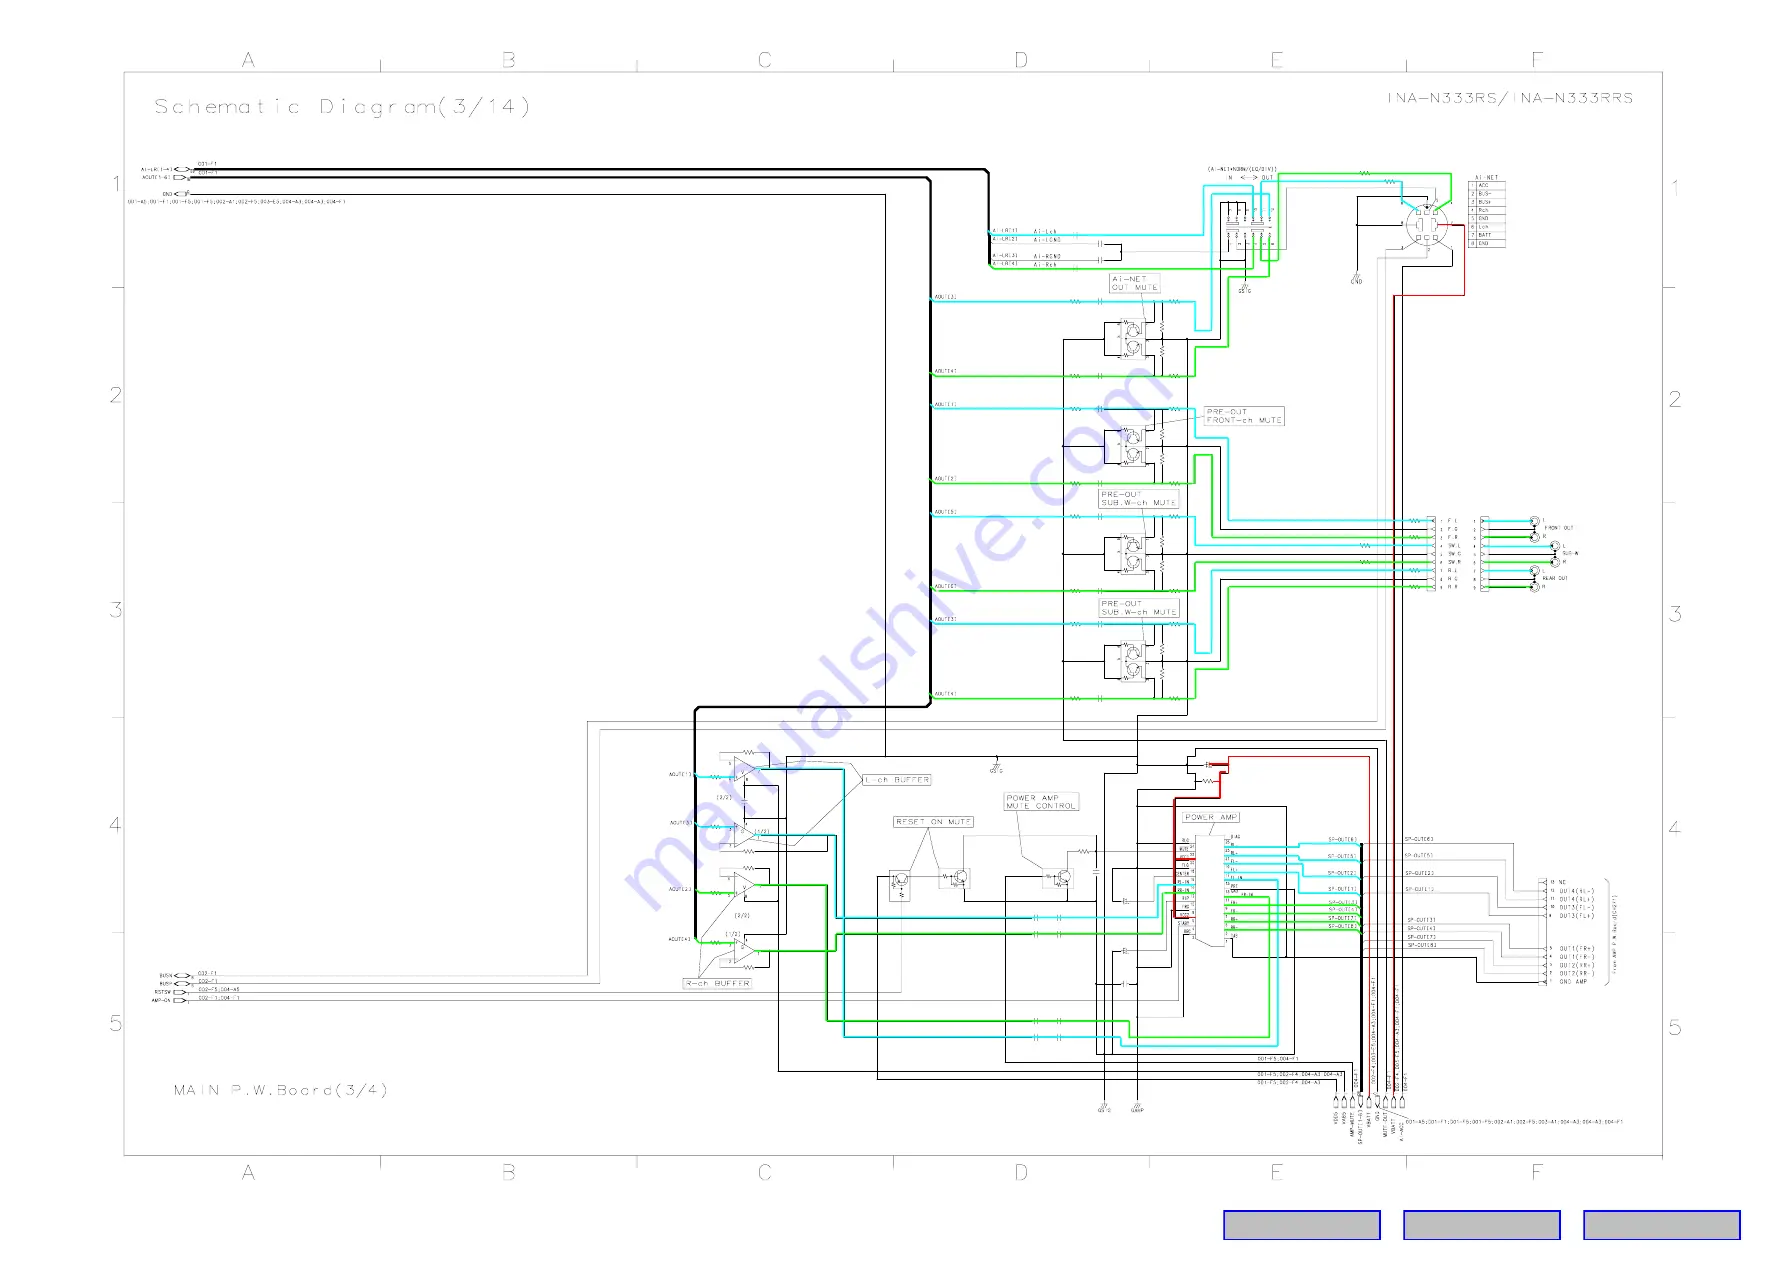This screenshot has width=1786, height=1263.
Task: Click the transistor symbol under POWER AMP MUTE CONTROL
Action: pos(1058,878)
